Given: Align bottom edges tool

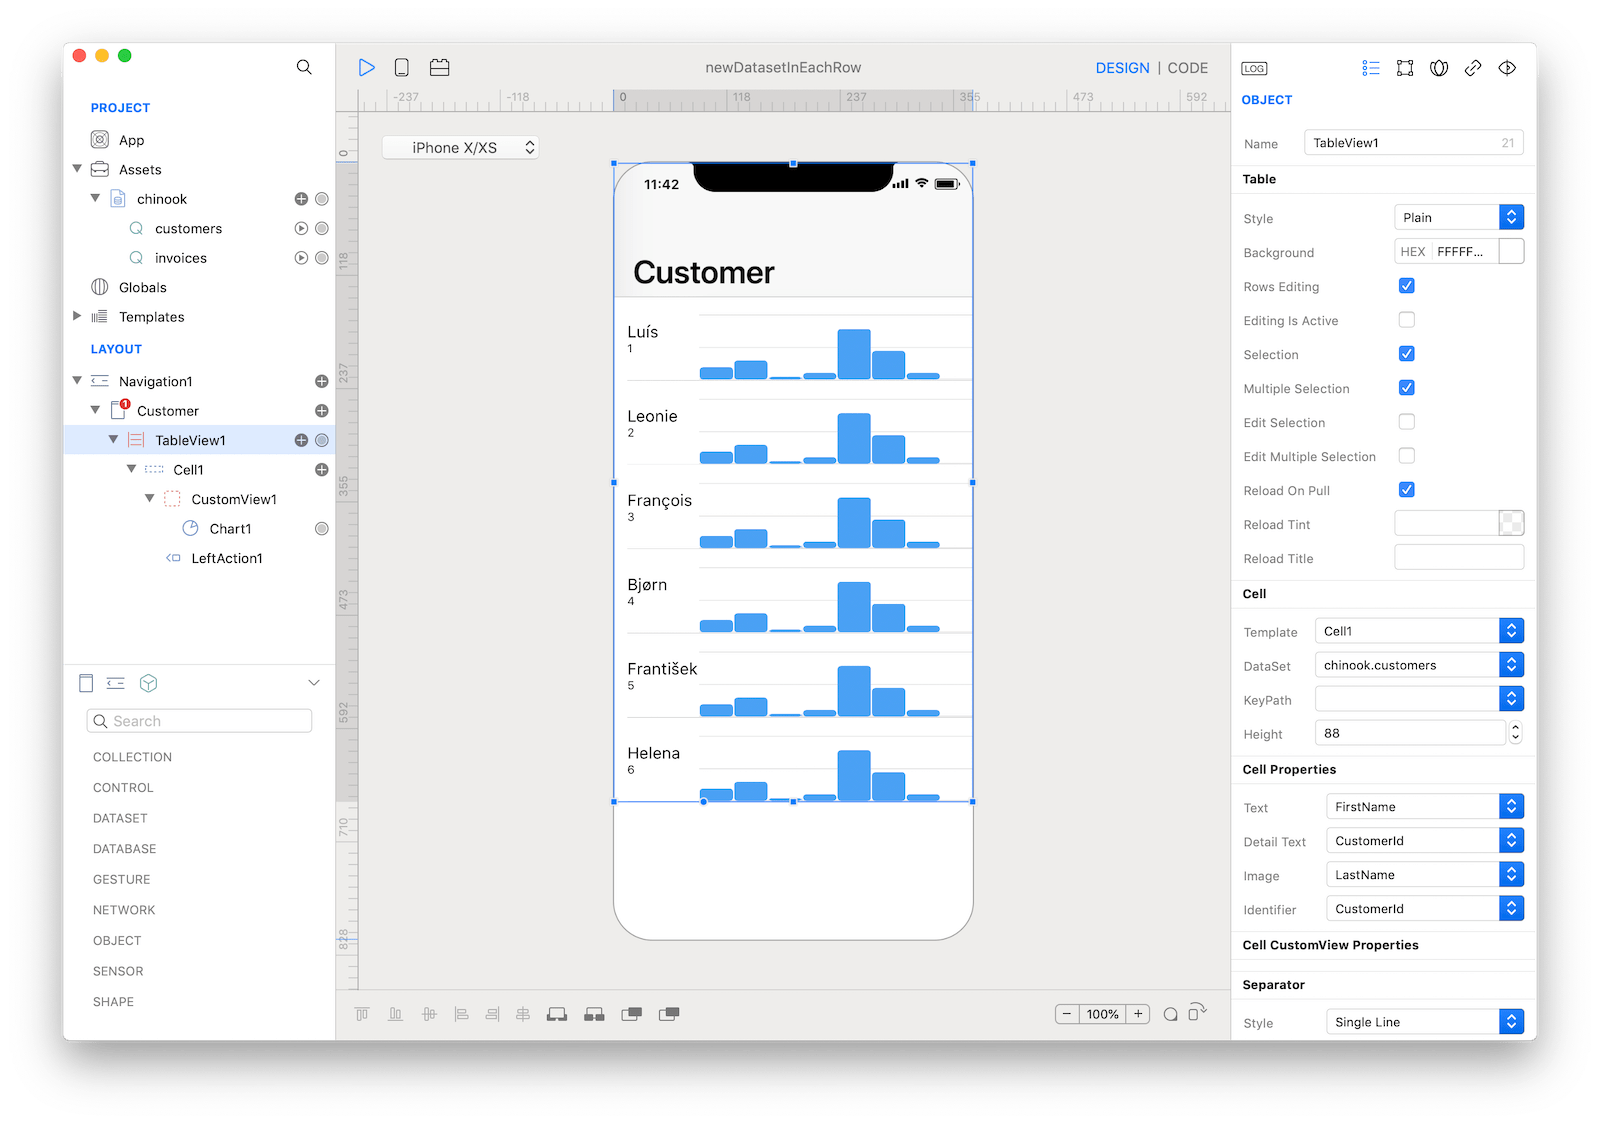Looking at the screenshot, I should click(396, 1014).
